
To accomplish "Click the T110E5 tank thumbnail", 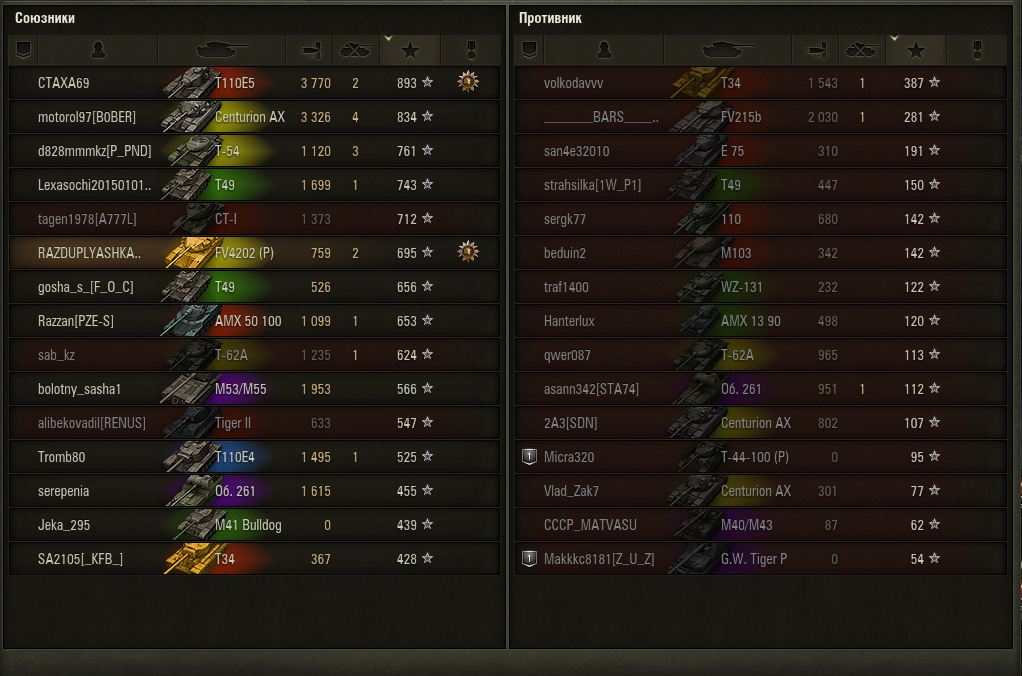I will (x=190, y=83).
